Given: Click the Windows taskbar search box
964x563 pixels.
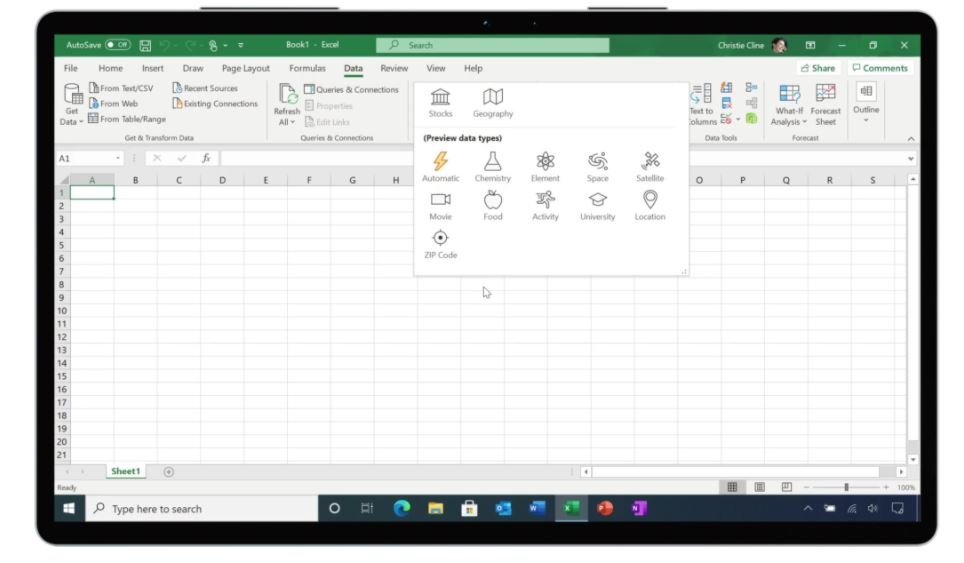Looking at the screenshot, I should pyautogui.click(x=200, y=509).
